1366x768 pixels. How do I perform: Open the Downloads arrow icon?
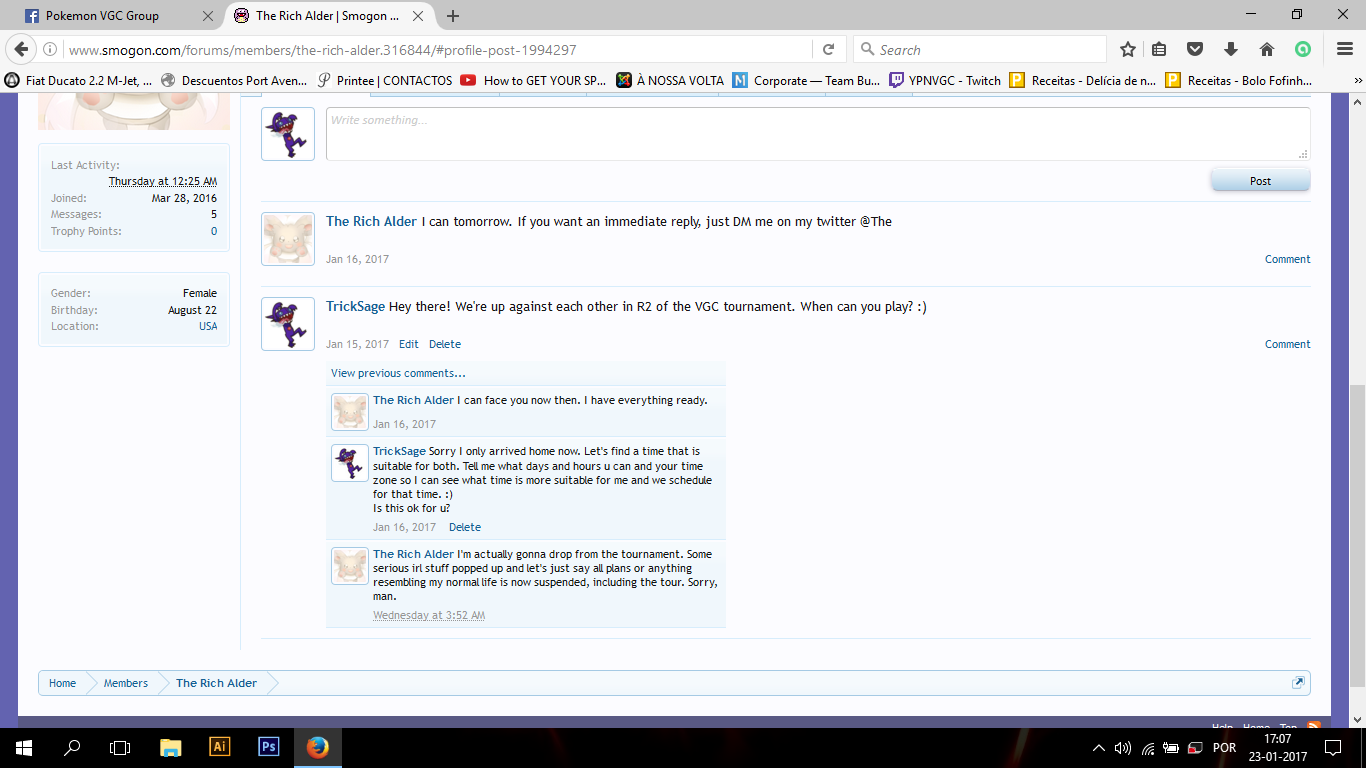(1231, 50)
